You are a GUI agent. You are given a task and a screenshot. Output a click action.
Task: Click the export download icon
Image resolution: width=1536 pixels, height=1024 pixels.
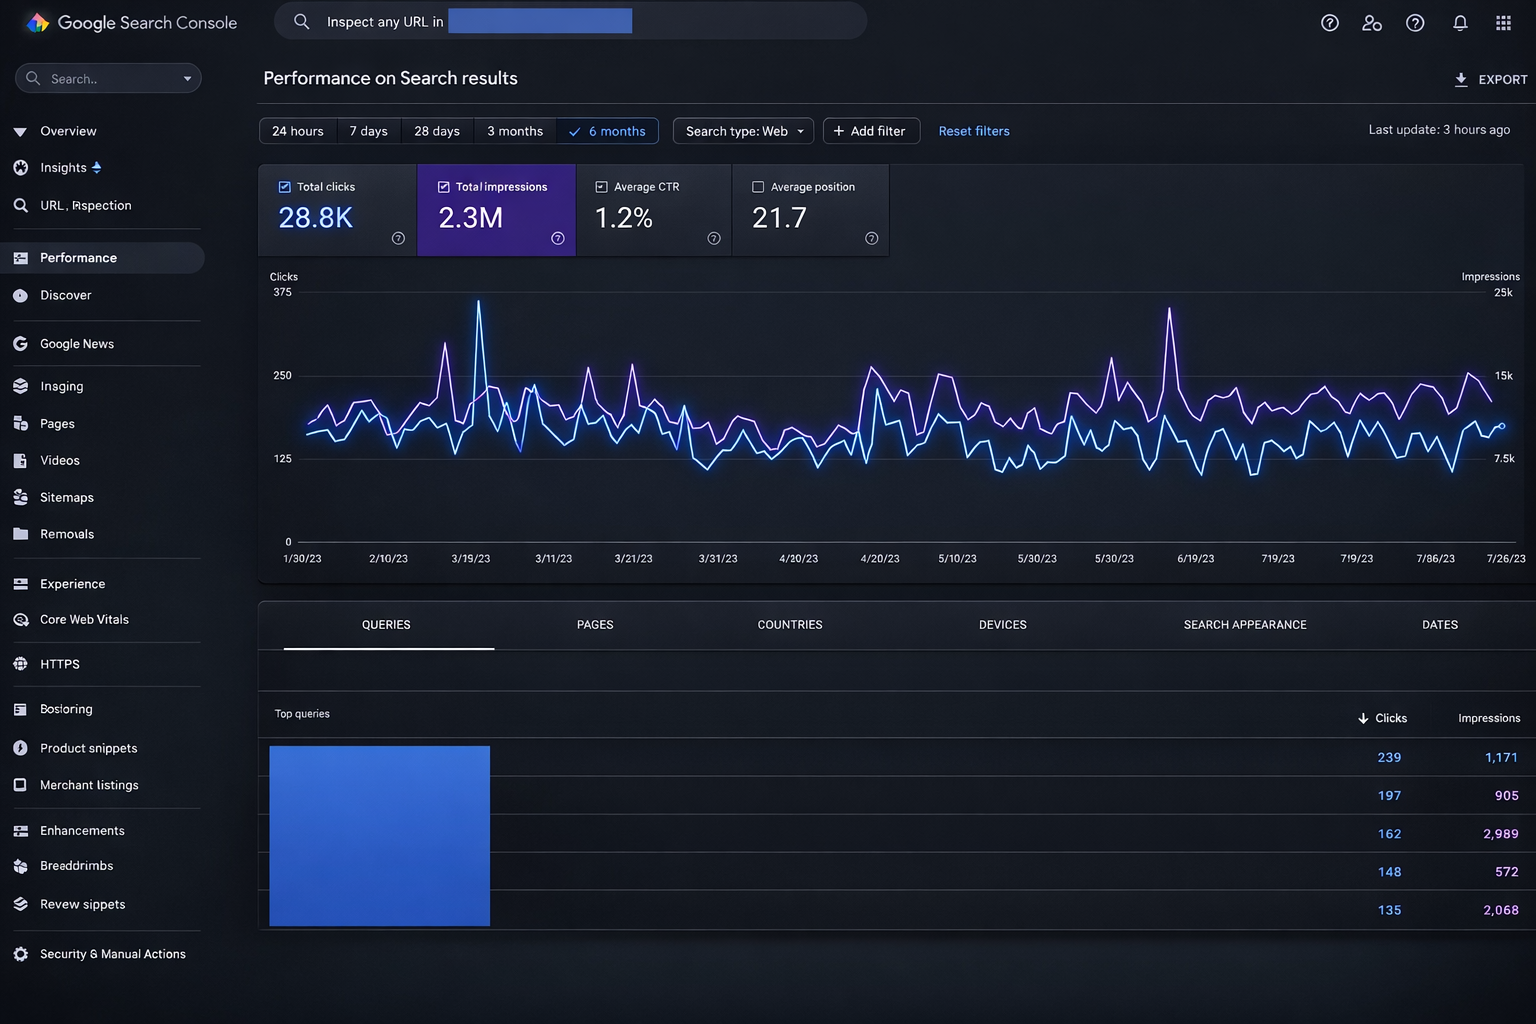coord(1461,79)
